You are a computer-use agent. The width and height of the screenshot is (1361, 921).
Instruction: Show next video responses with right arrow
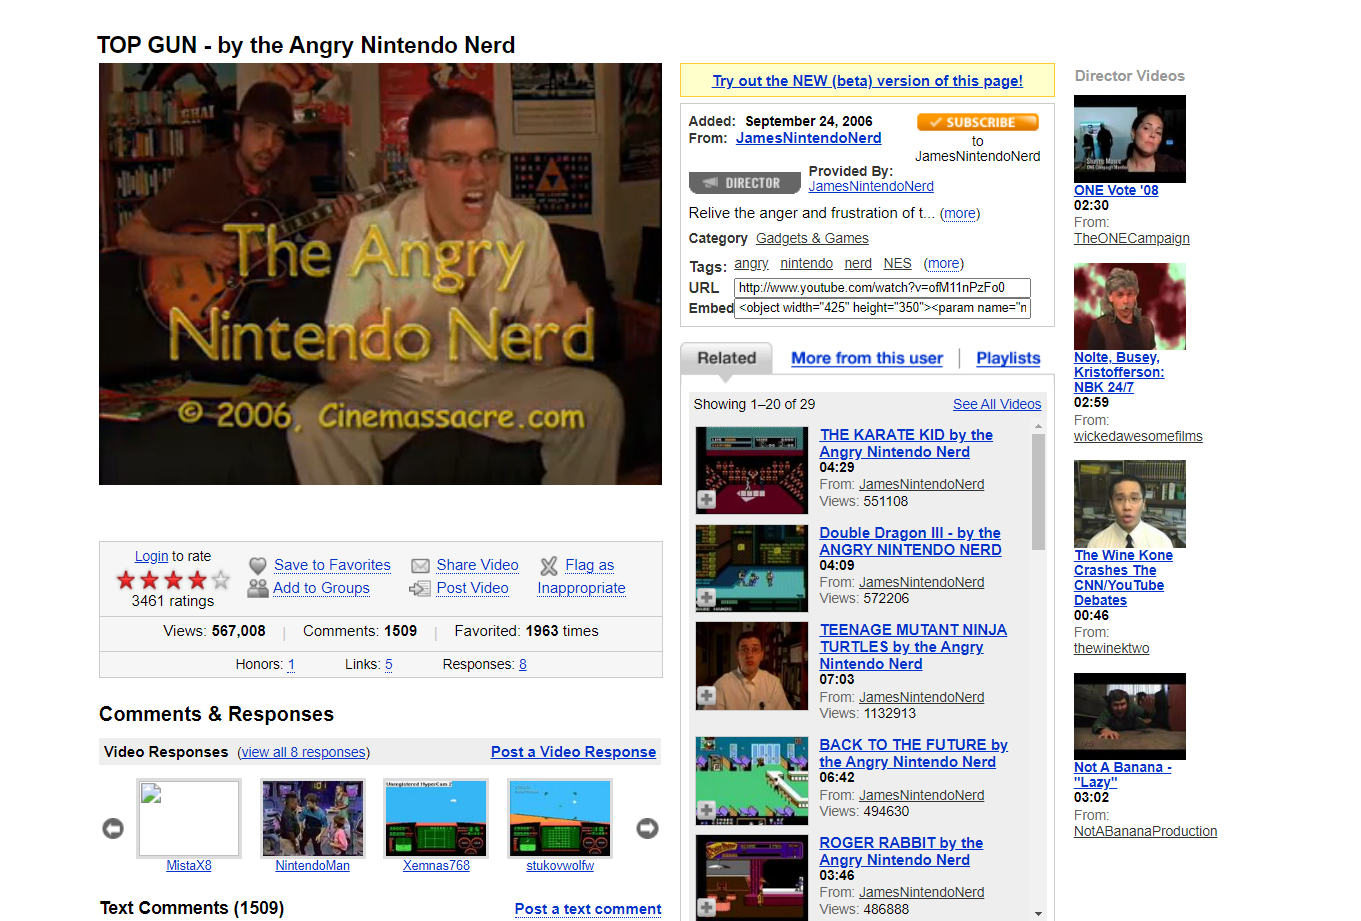coord(648,829)
